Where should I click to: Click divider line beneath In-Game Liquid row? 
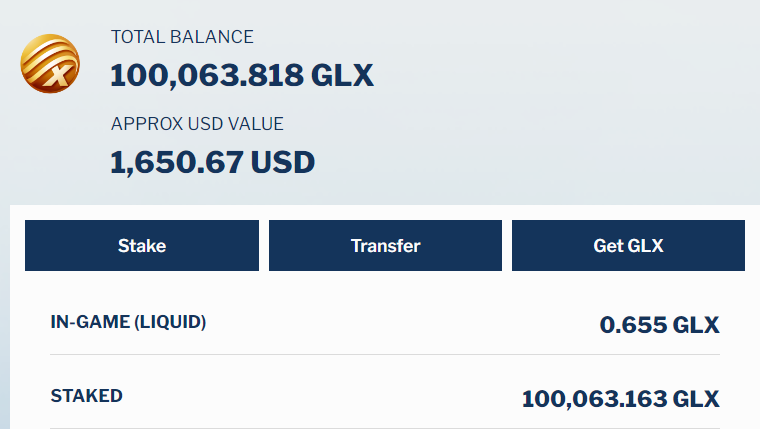pos(385,354)
